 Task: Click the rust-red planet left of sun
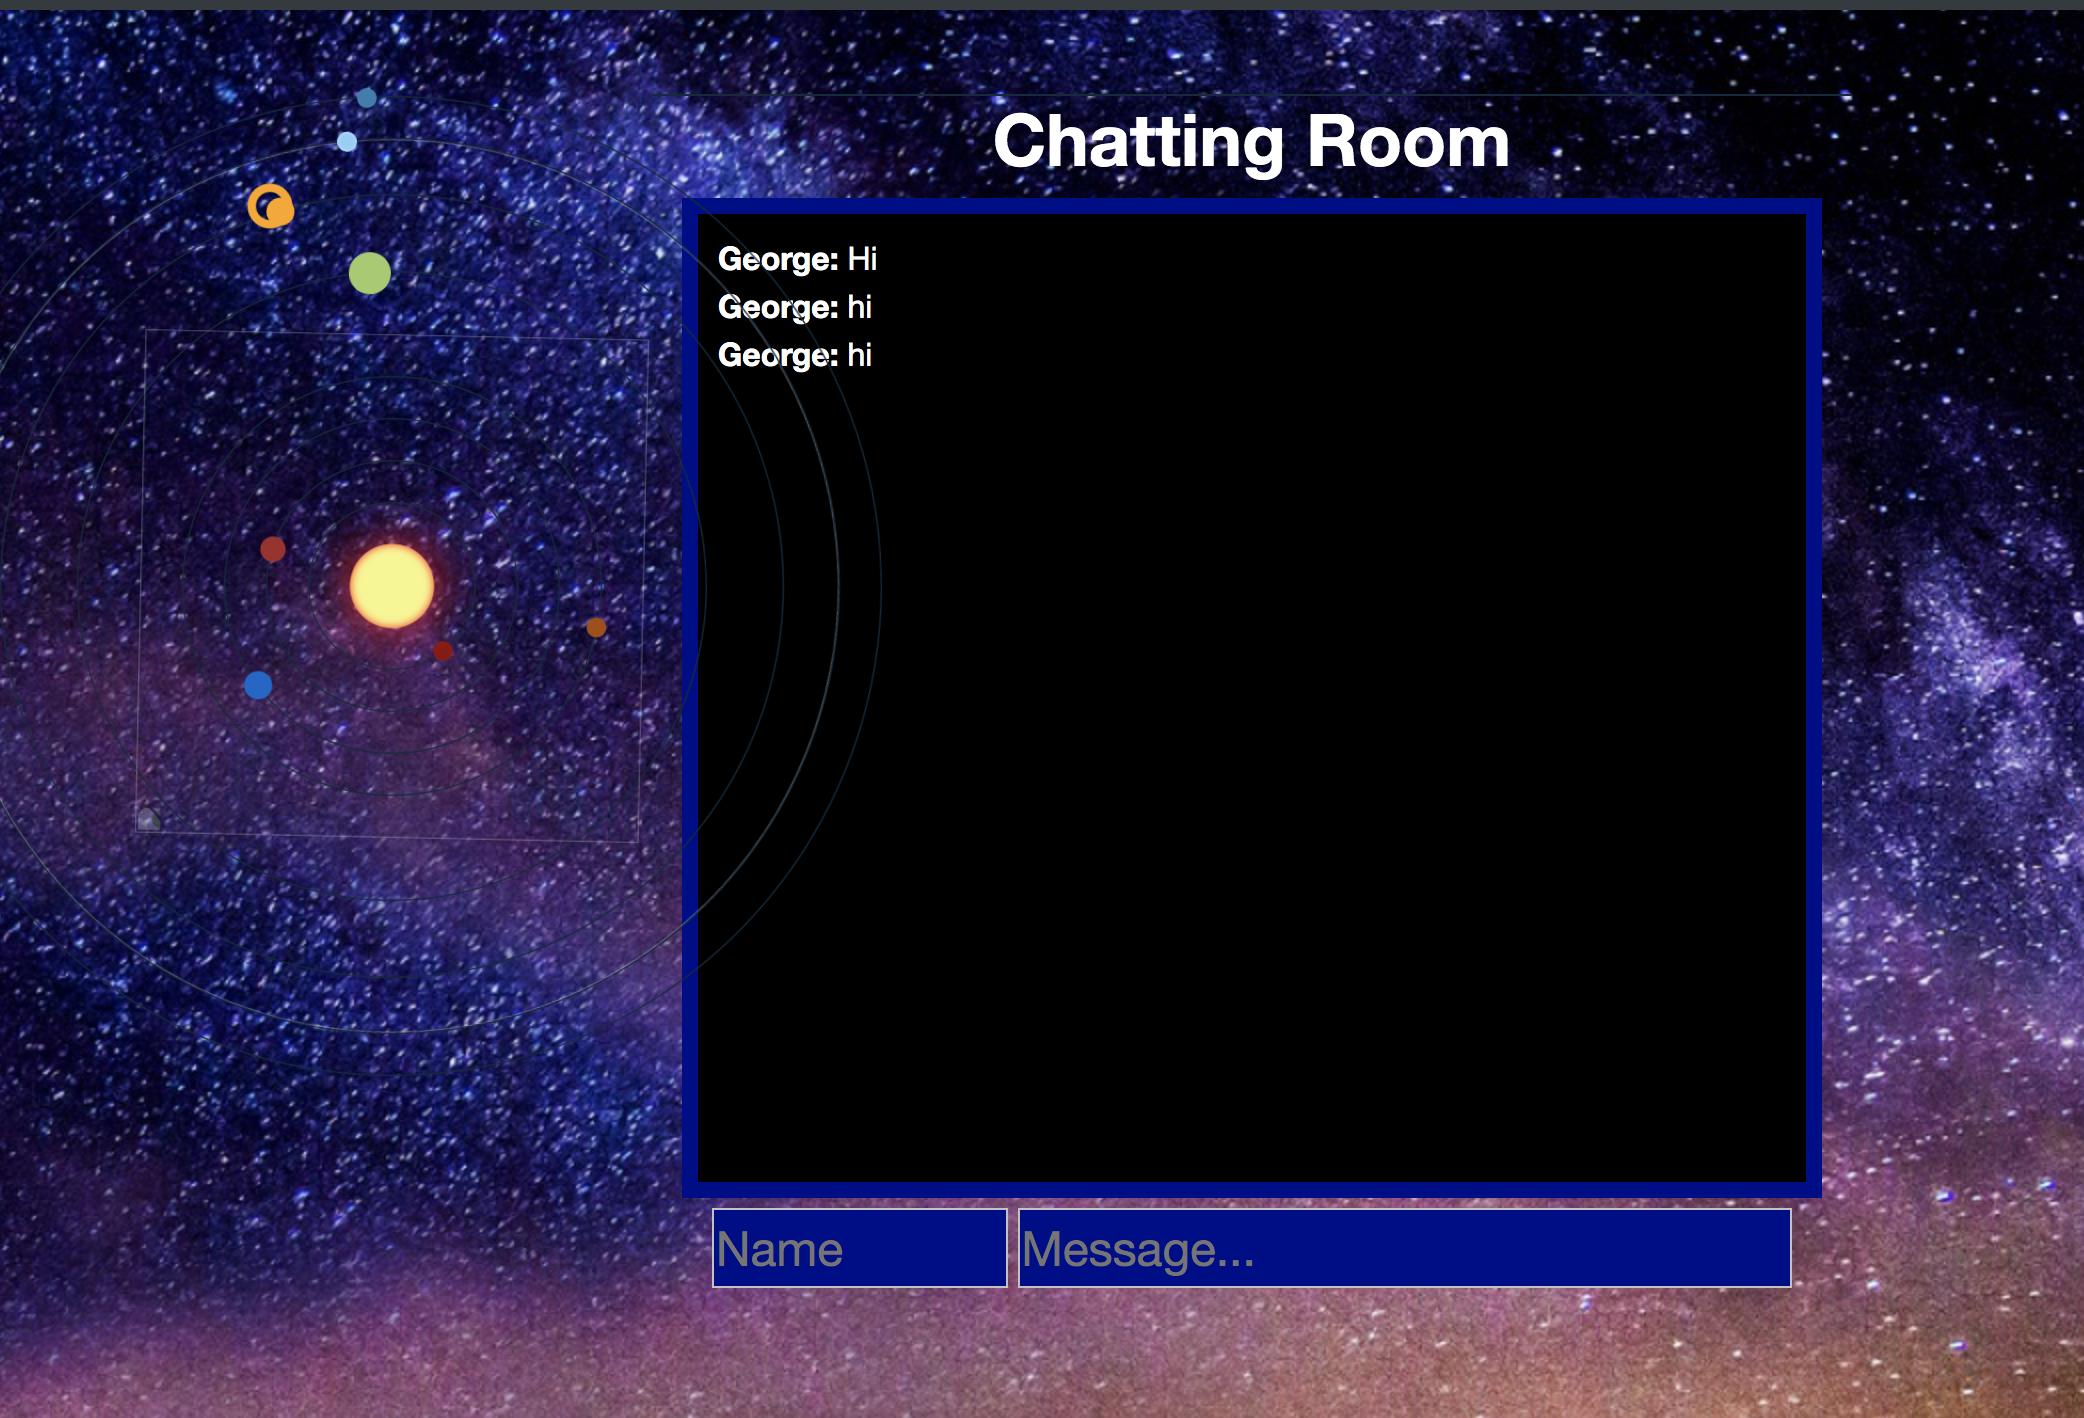tap(272, 549)
